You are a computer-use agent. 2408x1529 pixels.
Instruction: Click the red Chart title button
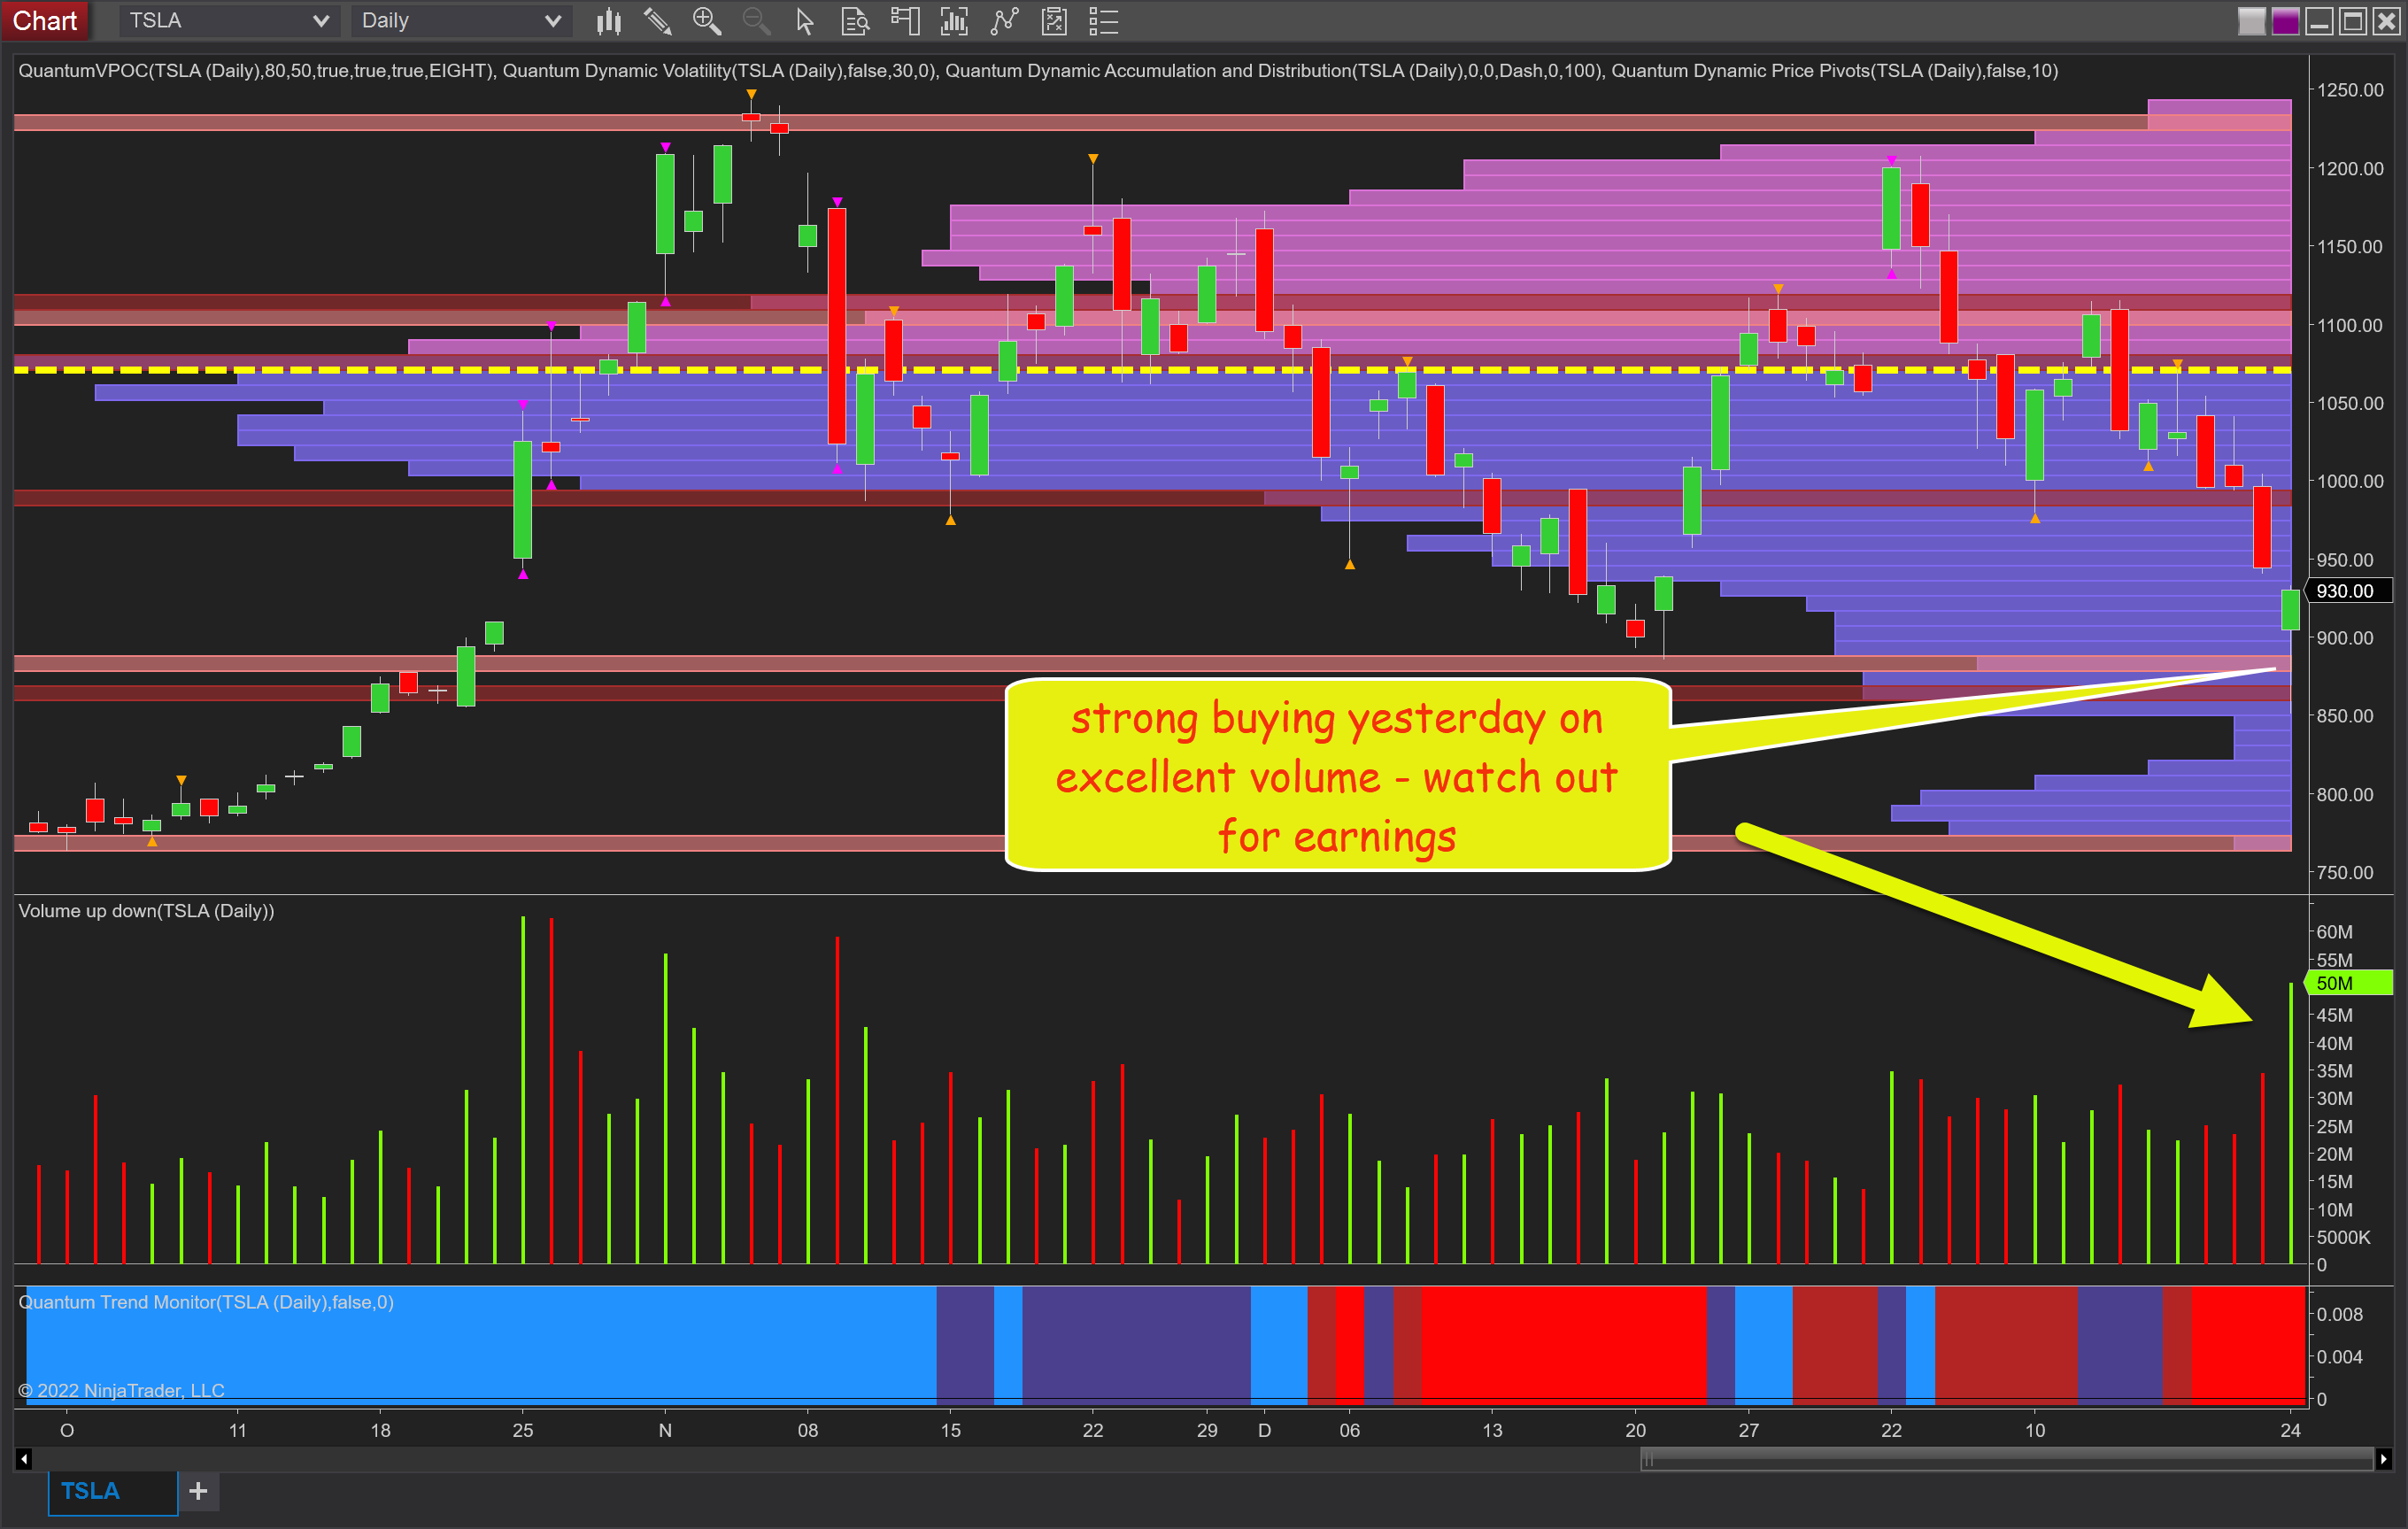(45, 21)
